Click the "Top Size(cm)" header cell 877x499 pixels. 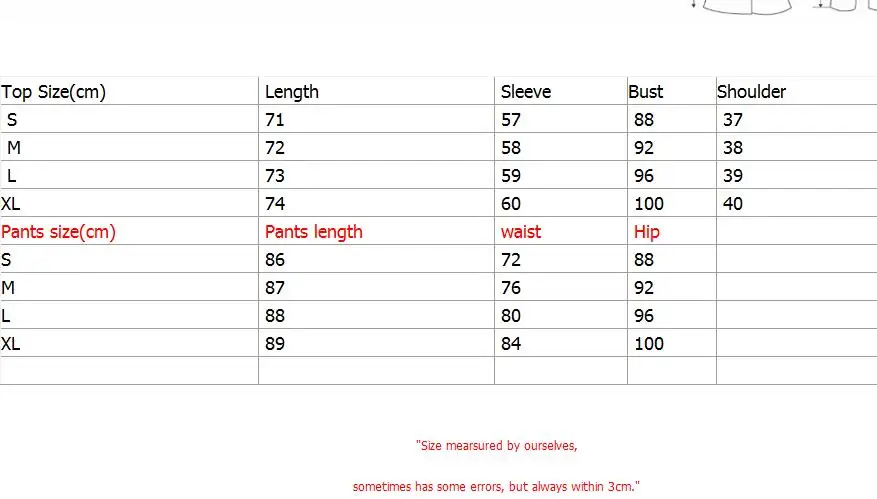(54, 92)
